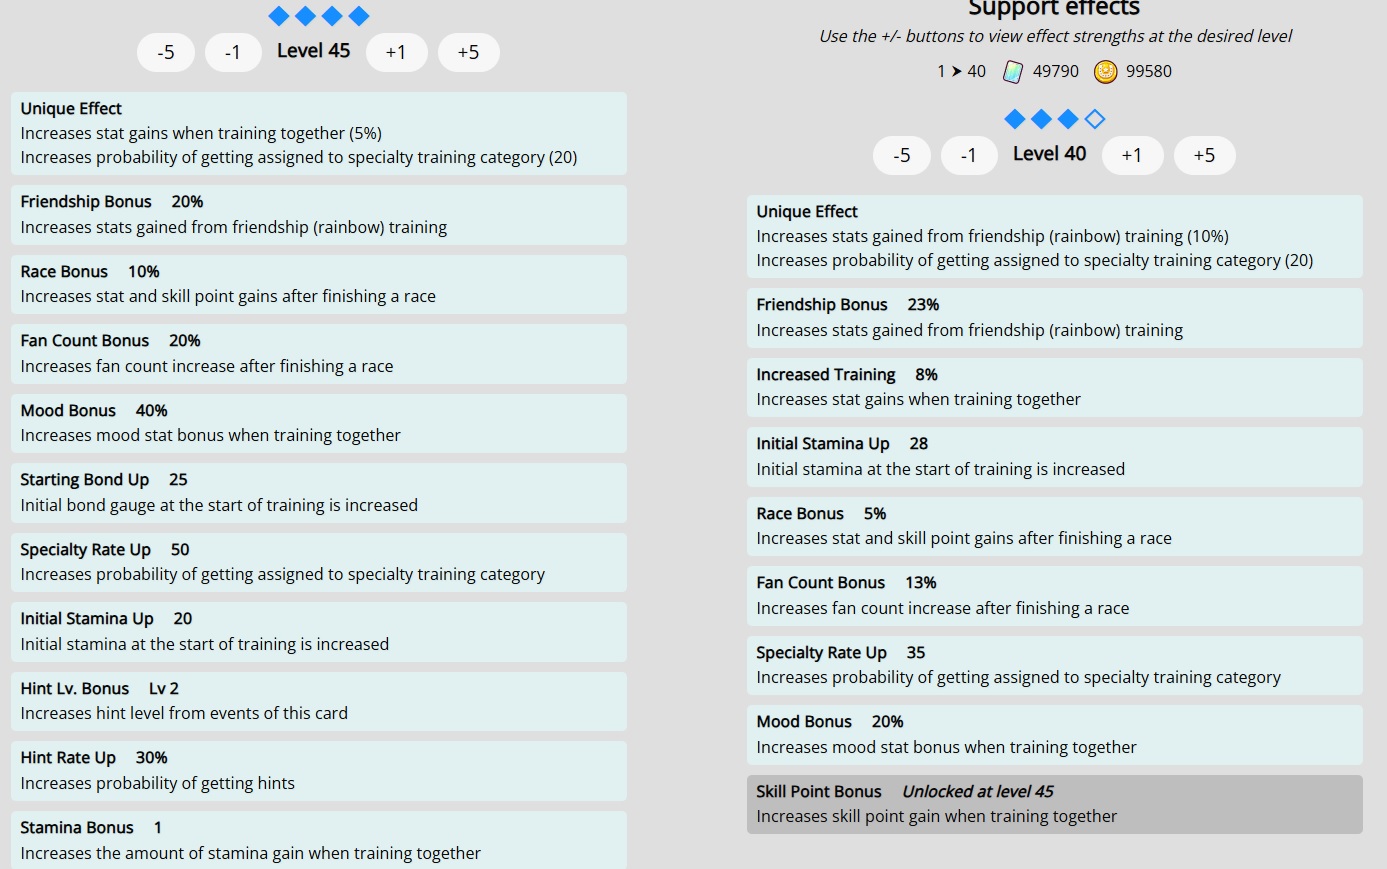This screenshot has width=1387, height=869.
Task: Click the Hint Rate Up 30% row
Action: tap(319, 771)
